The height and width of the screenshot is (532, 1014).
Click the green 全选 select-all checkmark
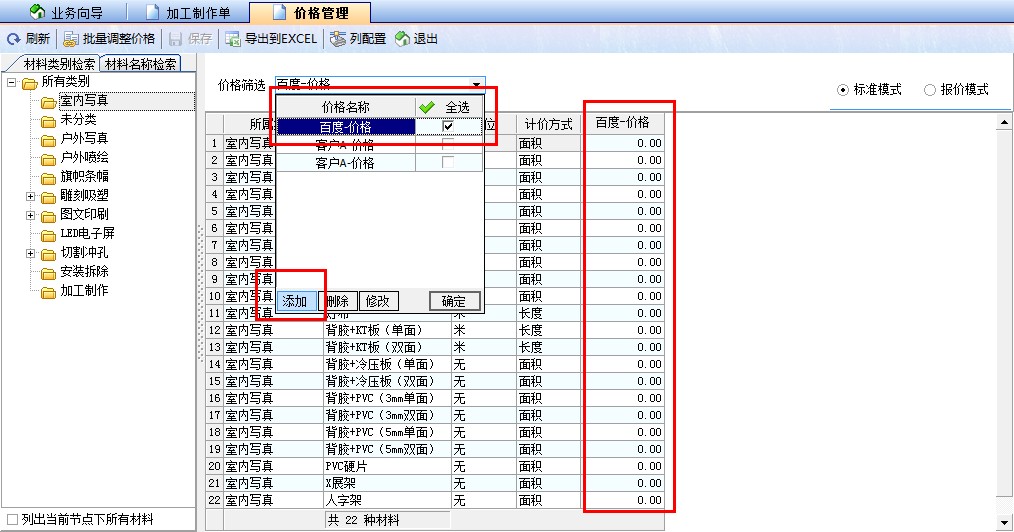[x=427, y=106]
